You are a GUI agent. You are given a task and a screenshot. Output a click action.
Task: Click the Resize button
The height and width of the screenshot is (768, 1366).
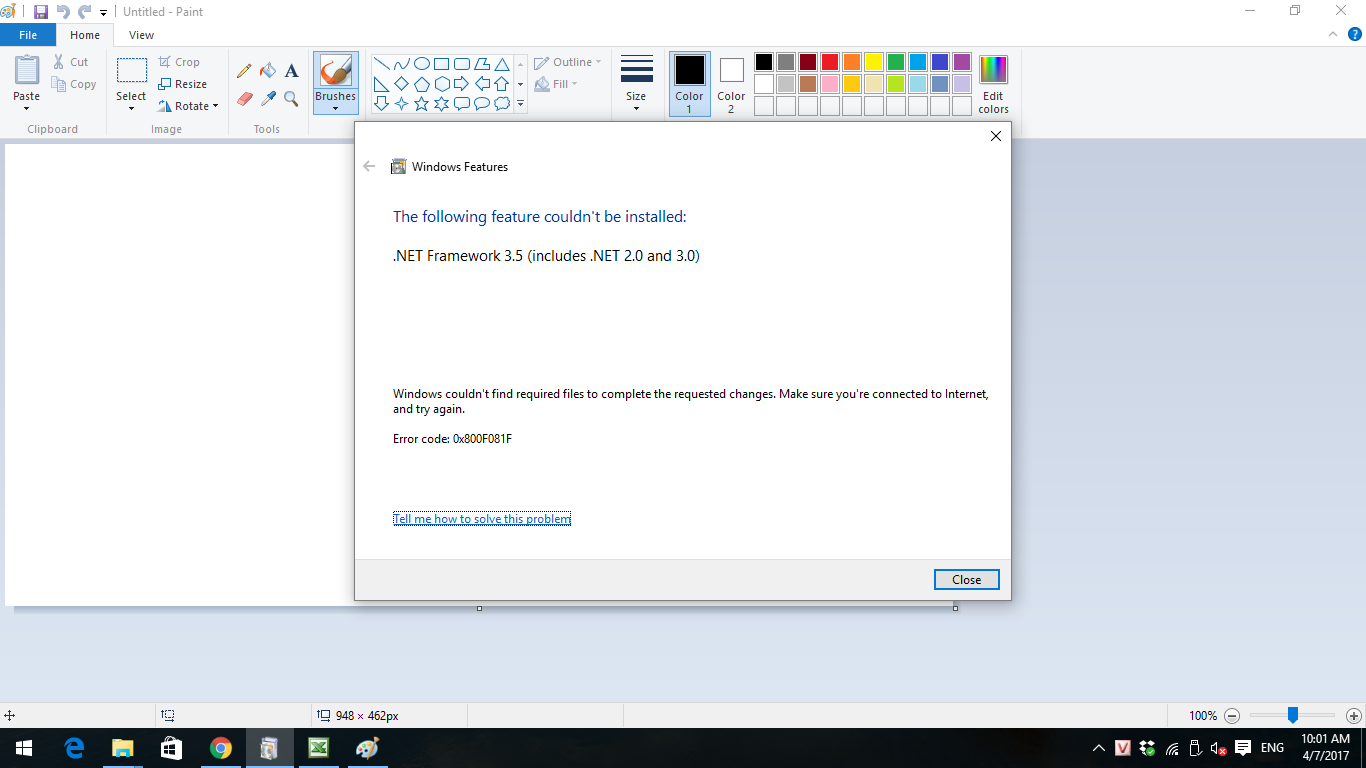coord(183,84)
